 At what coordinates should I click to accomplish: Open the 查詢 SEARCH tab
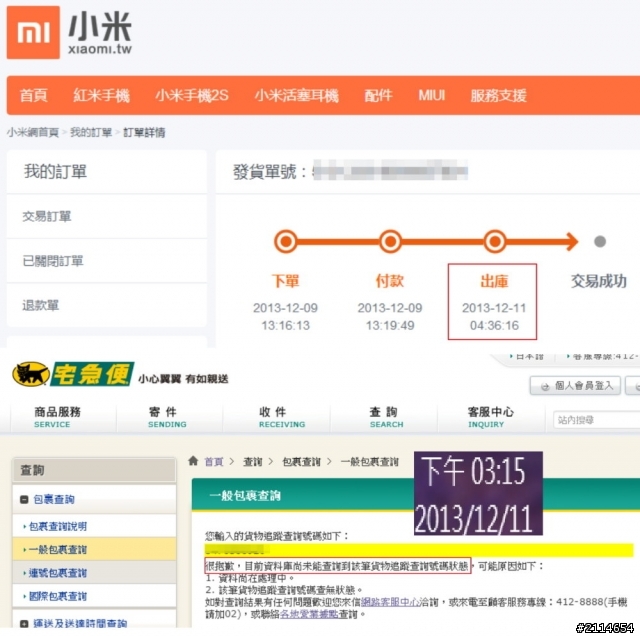(386, 417)
